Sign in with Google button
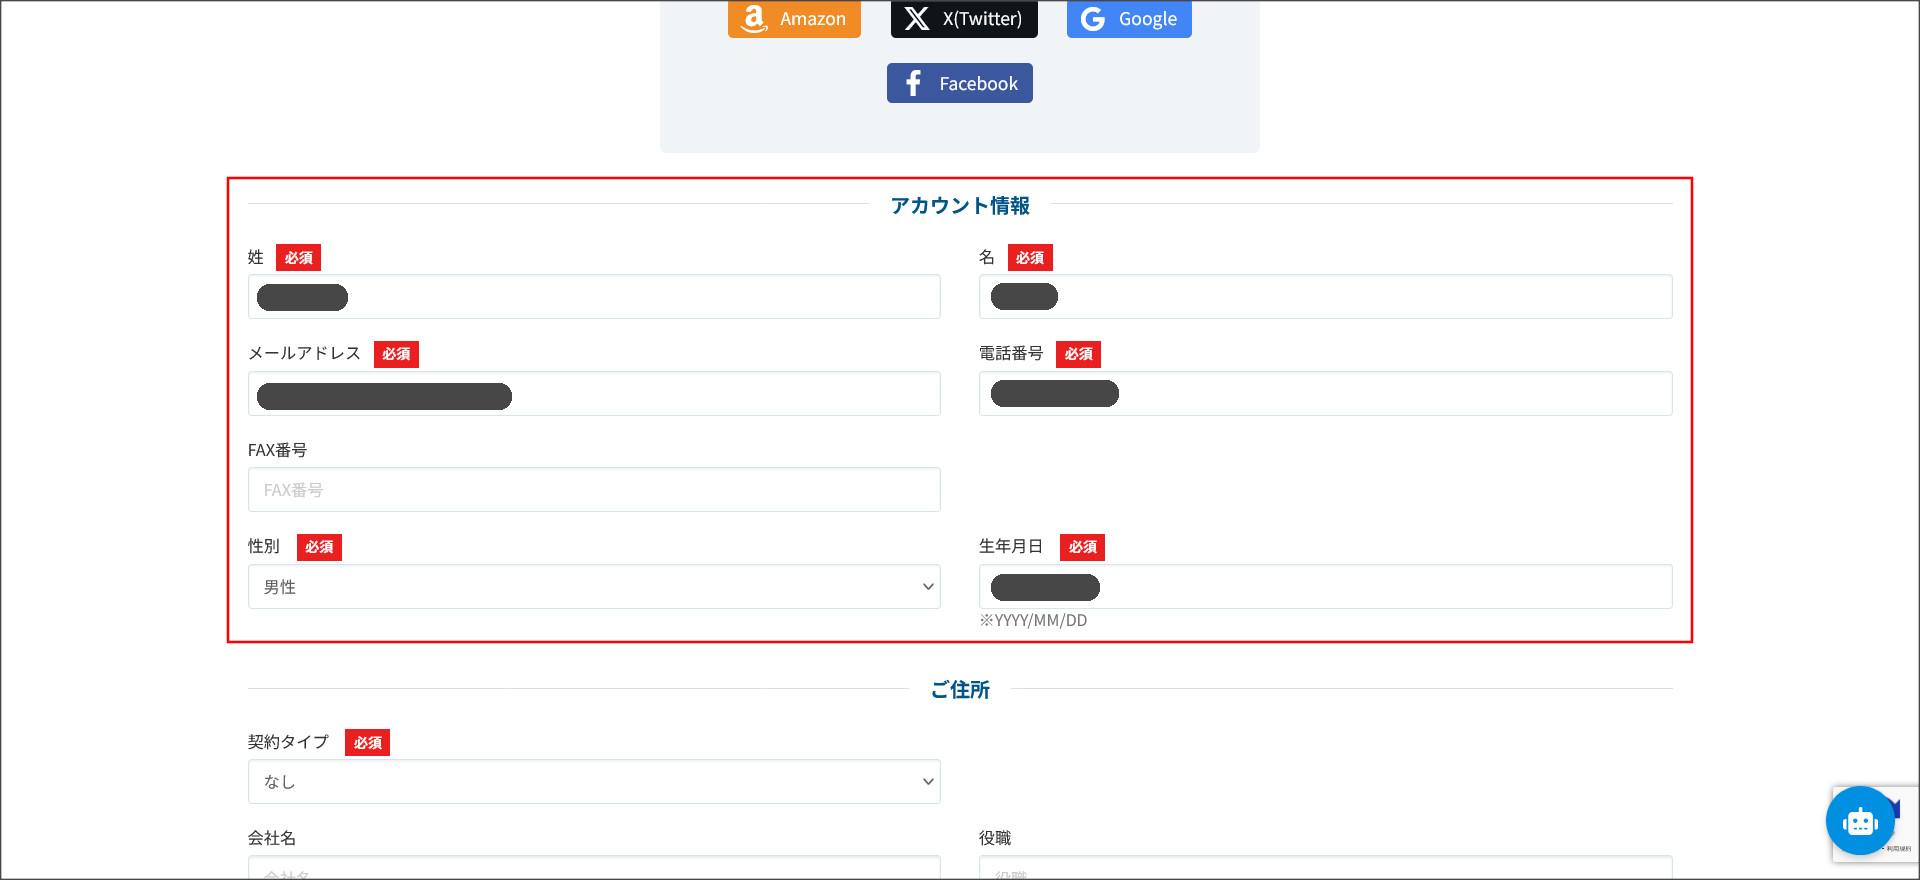This screenshot has width=1920, height=880. (x=1129, y=18)
